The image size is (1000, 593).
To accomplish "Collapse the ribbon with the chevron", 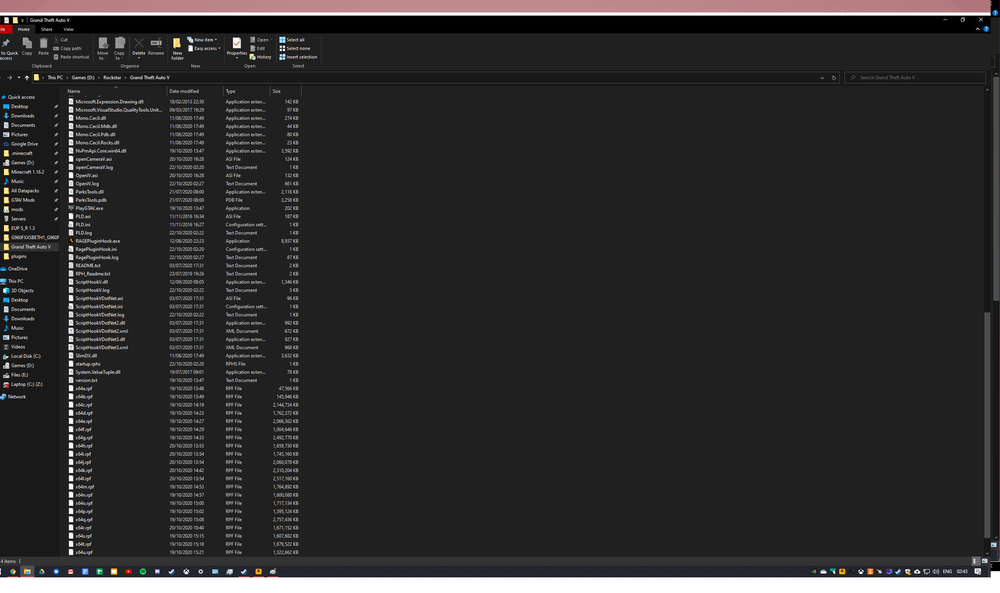I will pos(978,29).
